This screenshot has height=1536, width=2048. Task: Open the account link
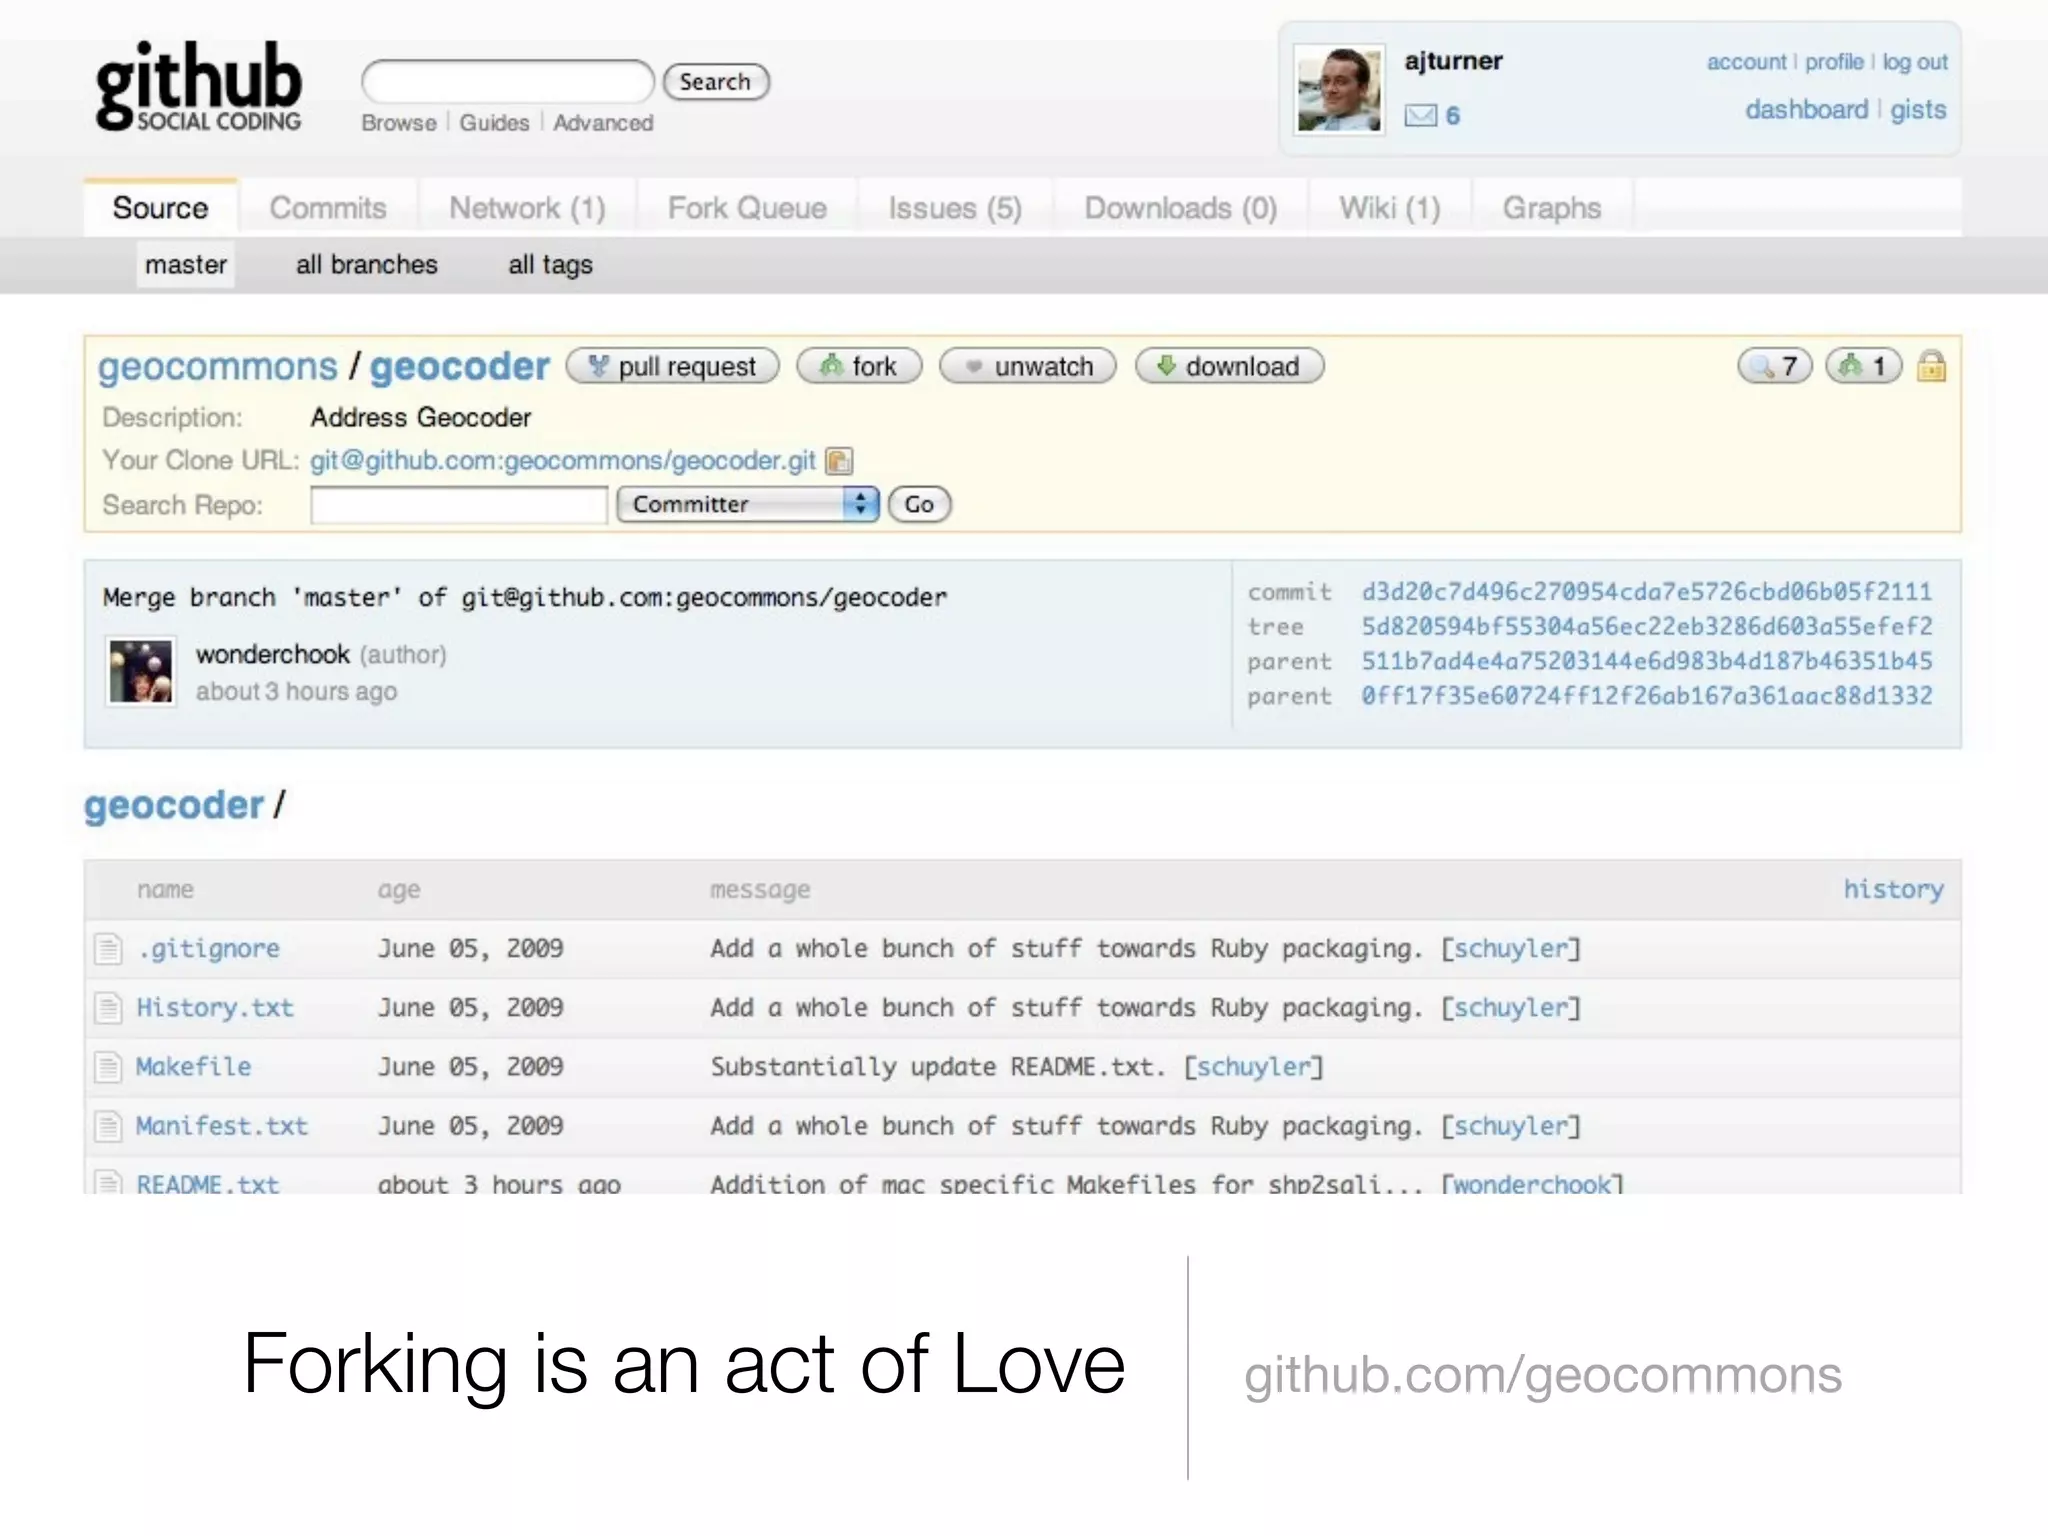pyautogui.click(x=1746, y=62)
